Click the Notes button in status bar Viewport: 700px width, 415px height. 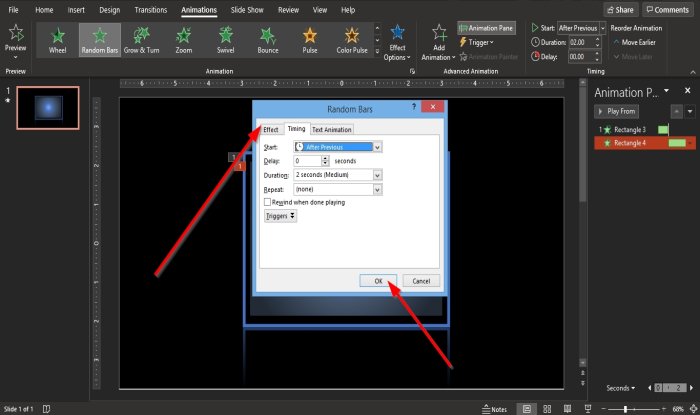pos(495,409)
